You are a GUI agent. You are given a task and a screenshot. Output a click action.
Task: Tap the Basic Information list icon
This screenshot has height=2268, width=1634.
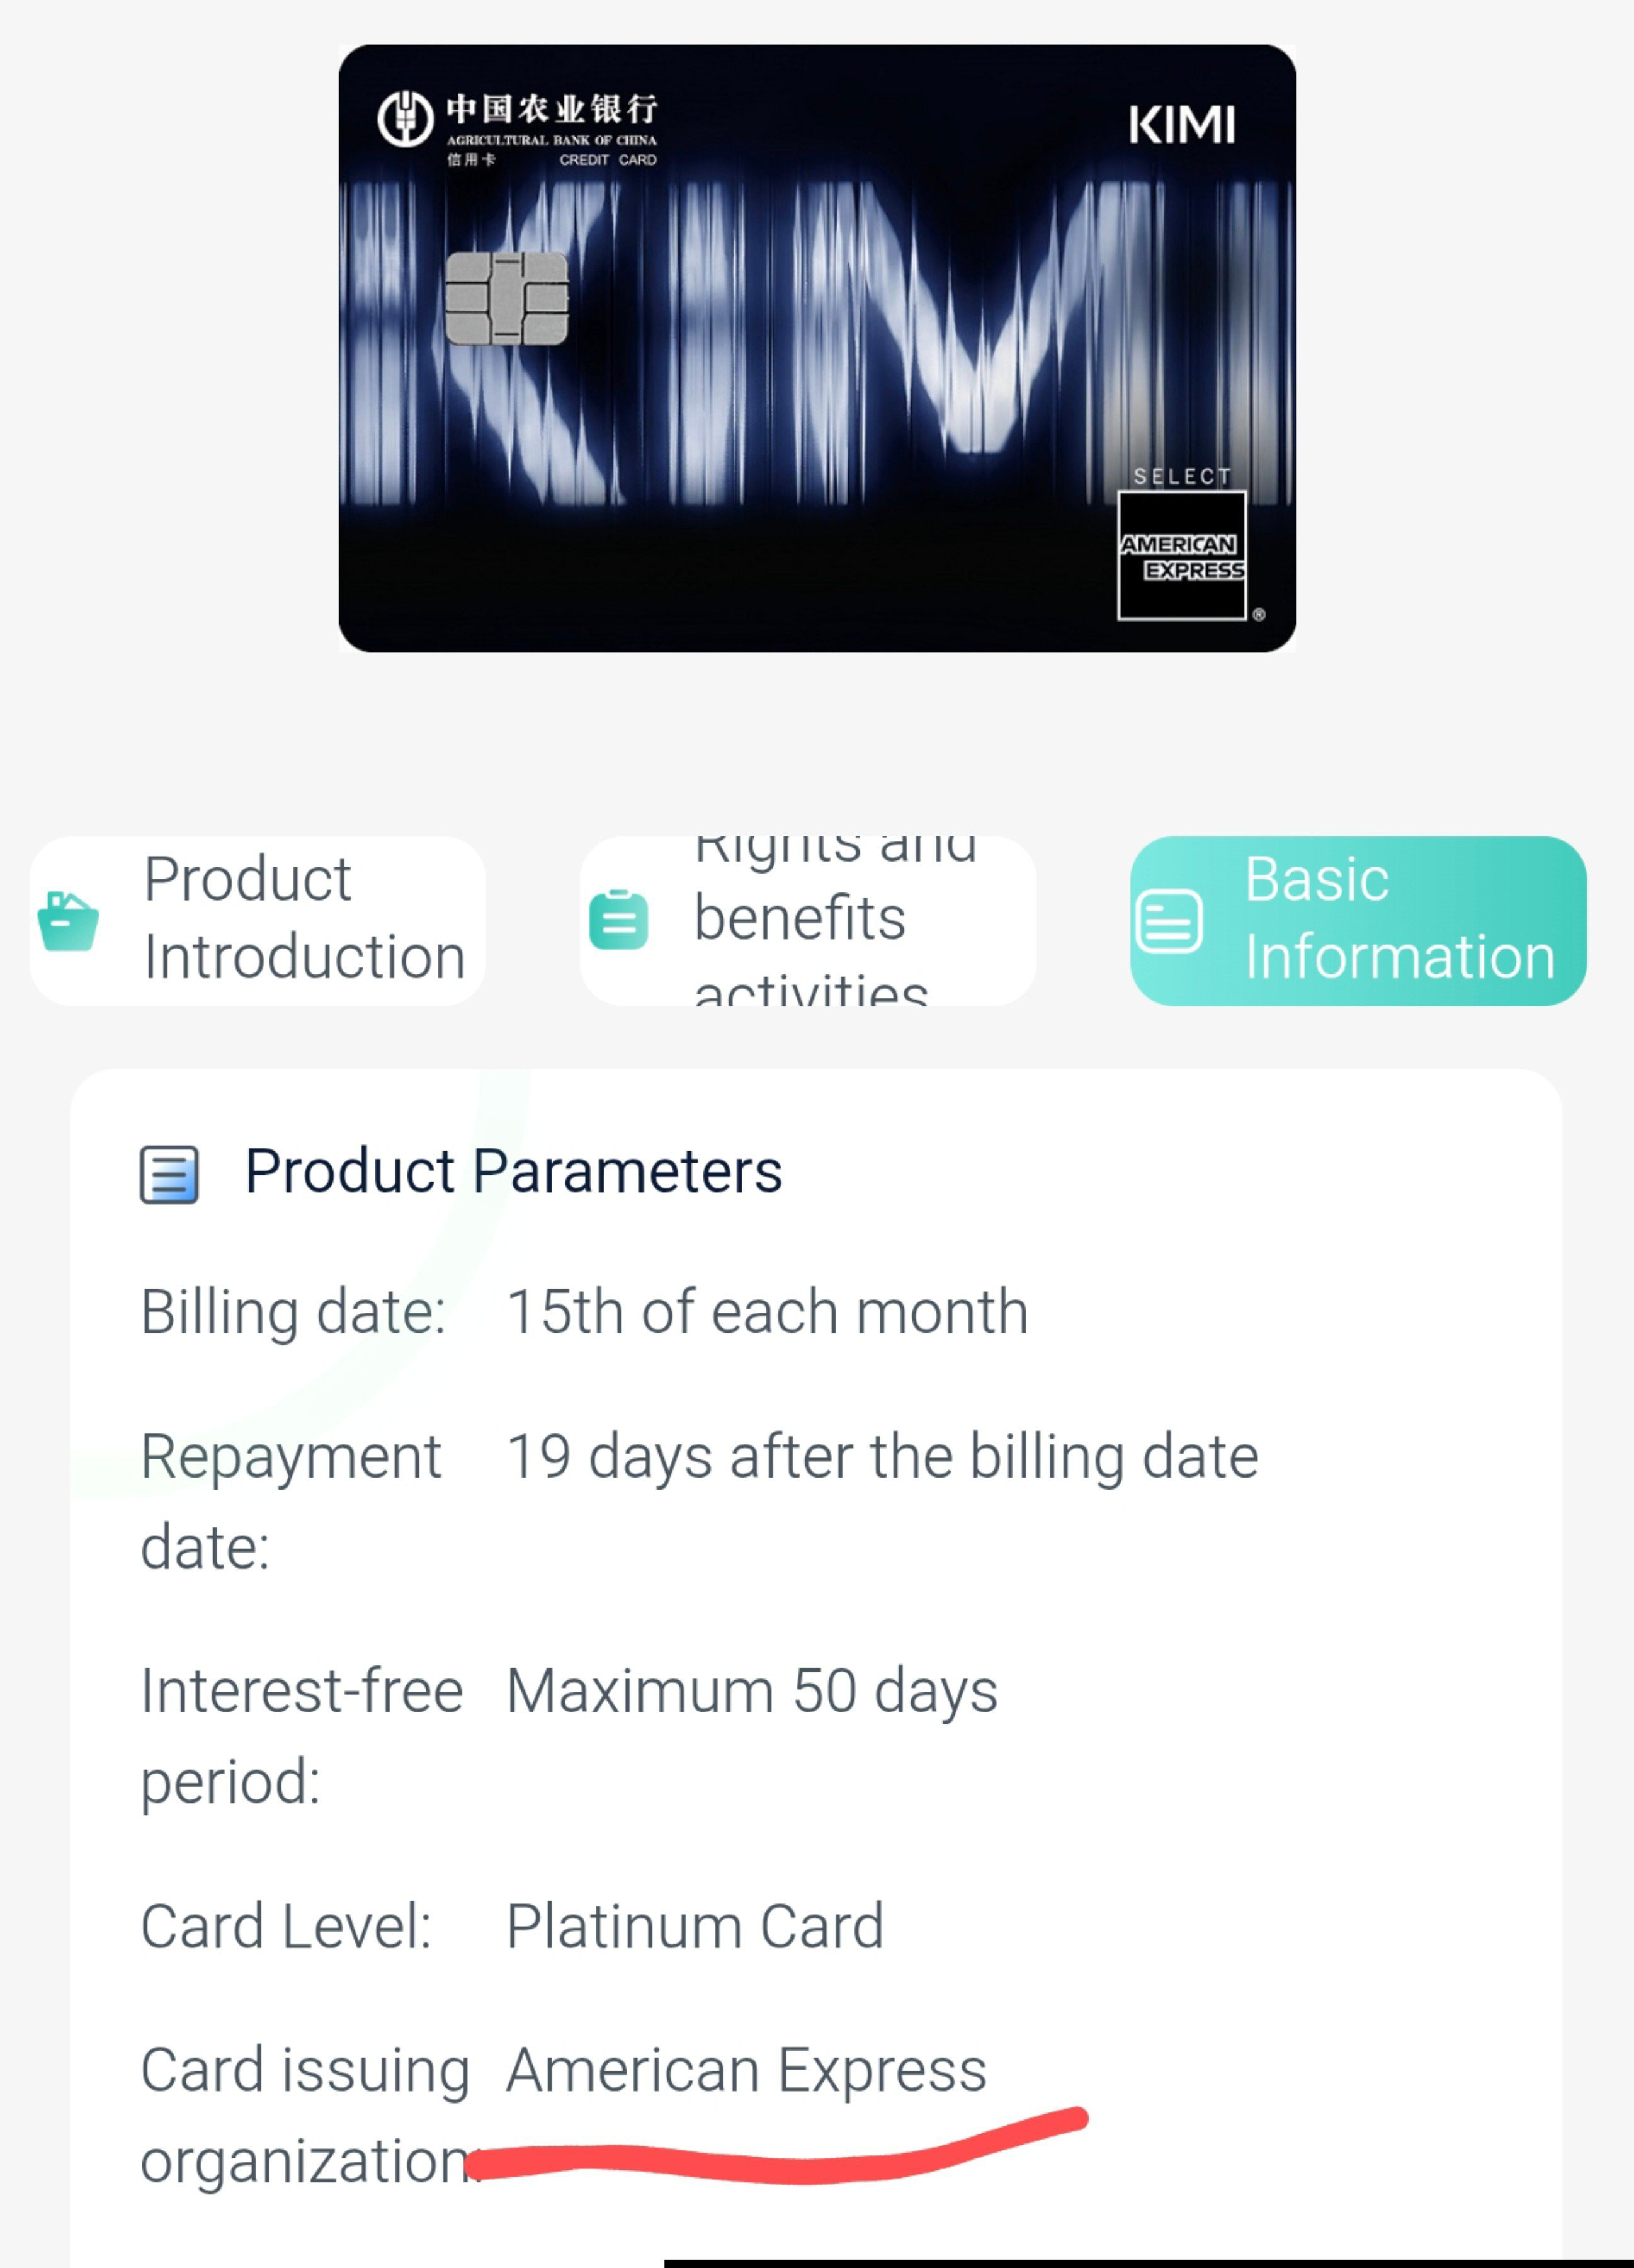coord(1169,921)
